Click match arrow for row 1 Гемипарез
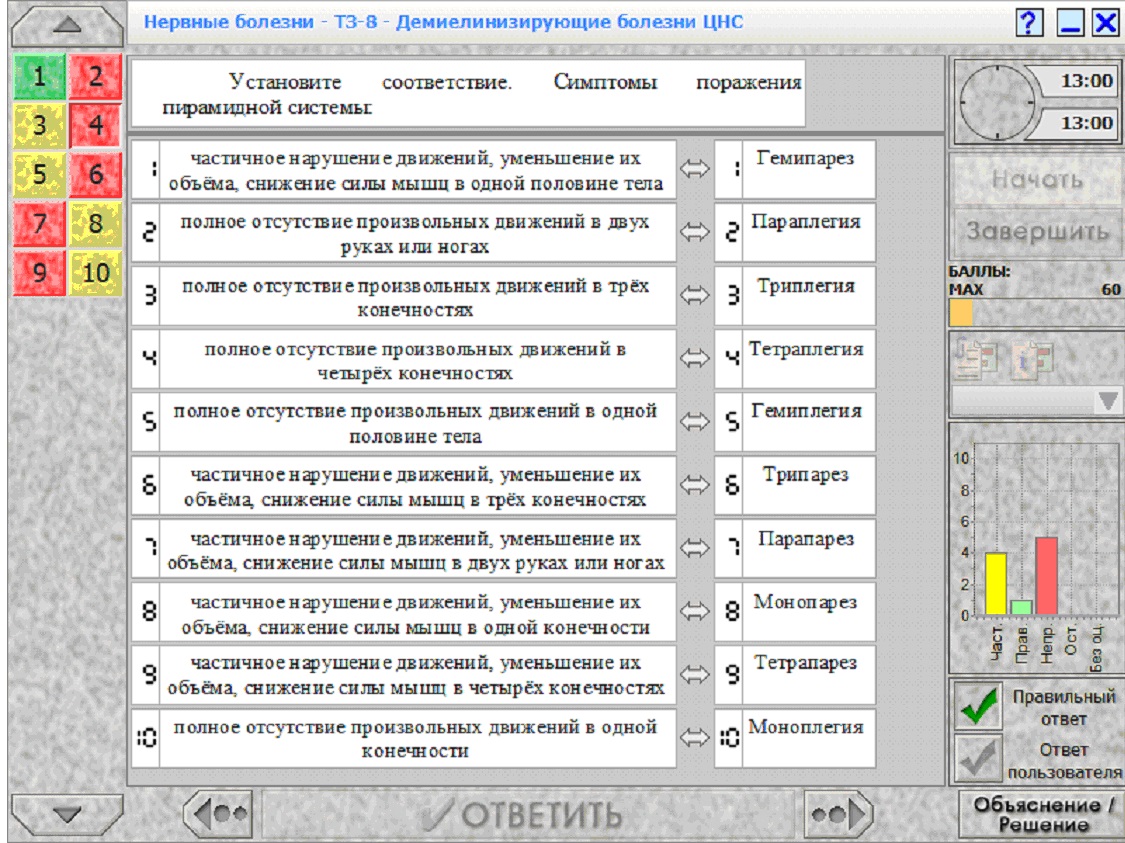The height and width of the screenshot is (843, 1125). pos(695,169)
